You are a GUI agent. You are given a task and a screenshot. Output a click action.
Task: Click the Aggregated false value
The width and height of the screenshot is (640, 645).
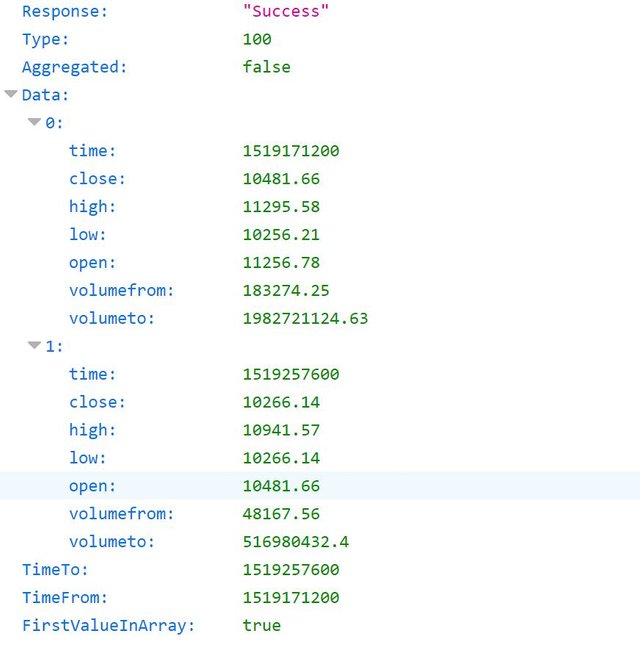[x=266, y=68]
